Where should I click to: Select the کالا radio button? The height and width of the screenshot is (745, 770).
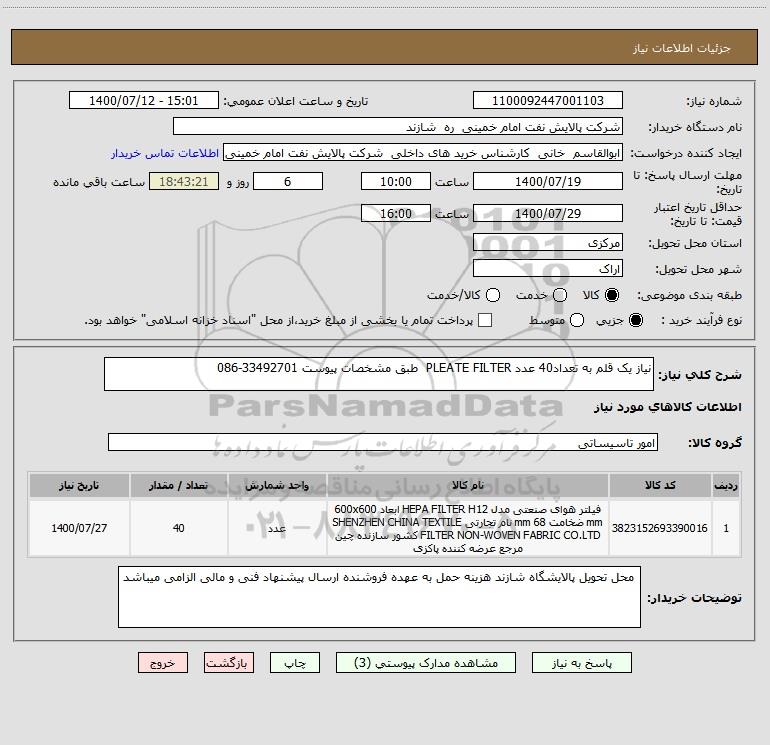612,295
